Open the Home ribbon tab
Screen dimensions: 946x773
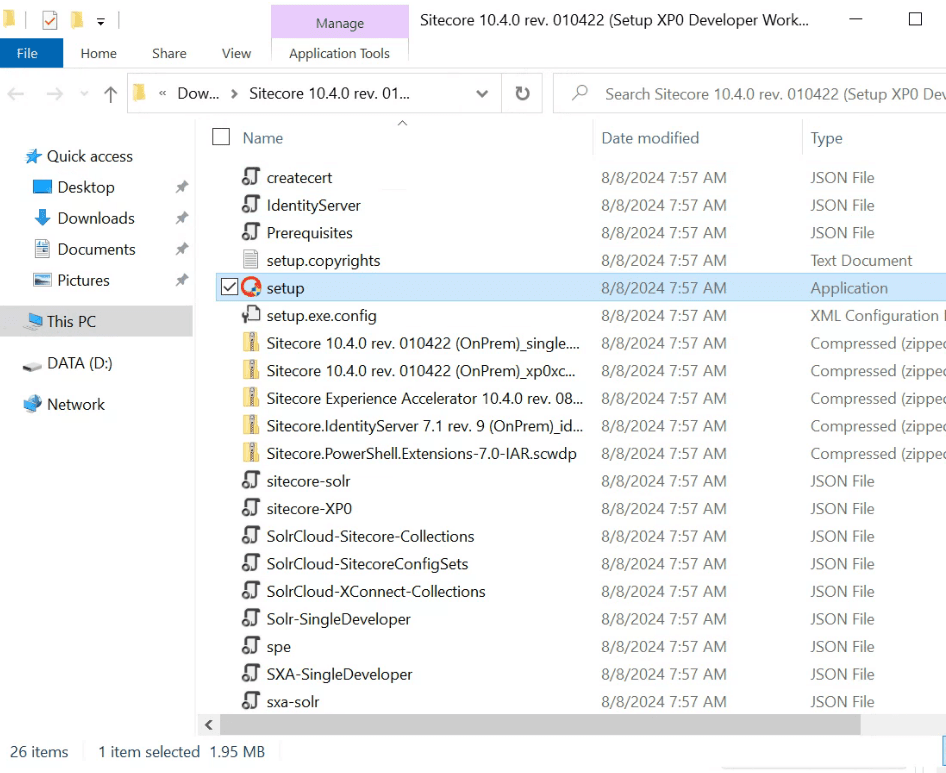(98, 53)
